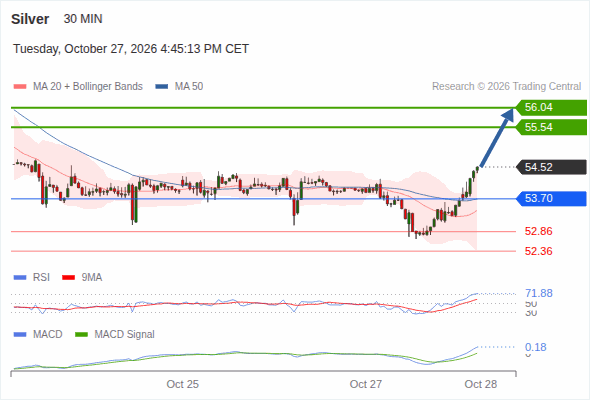This screenshot has width=590, height=400.
Task: Click the MACD legend blue swatch
Action: [20, 335]
